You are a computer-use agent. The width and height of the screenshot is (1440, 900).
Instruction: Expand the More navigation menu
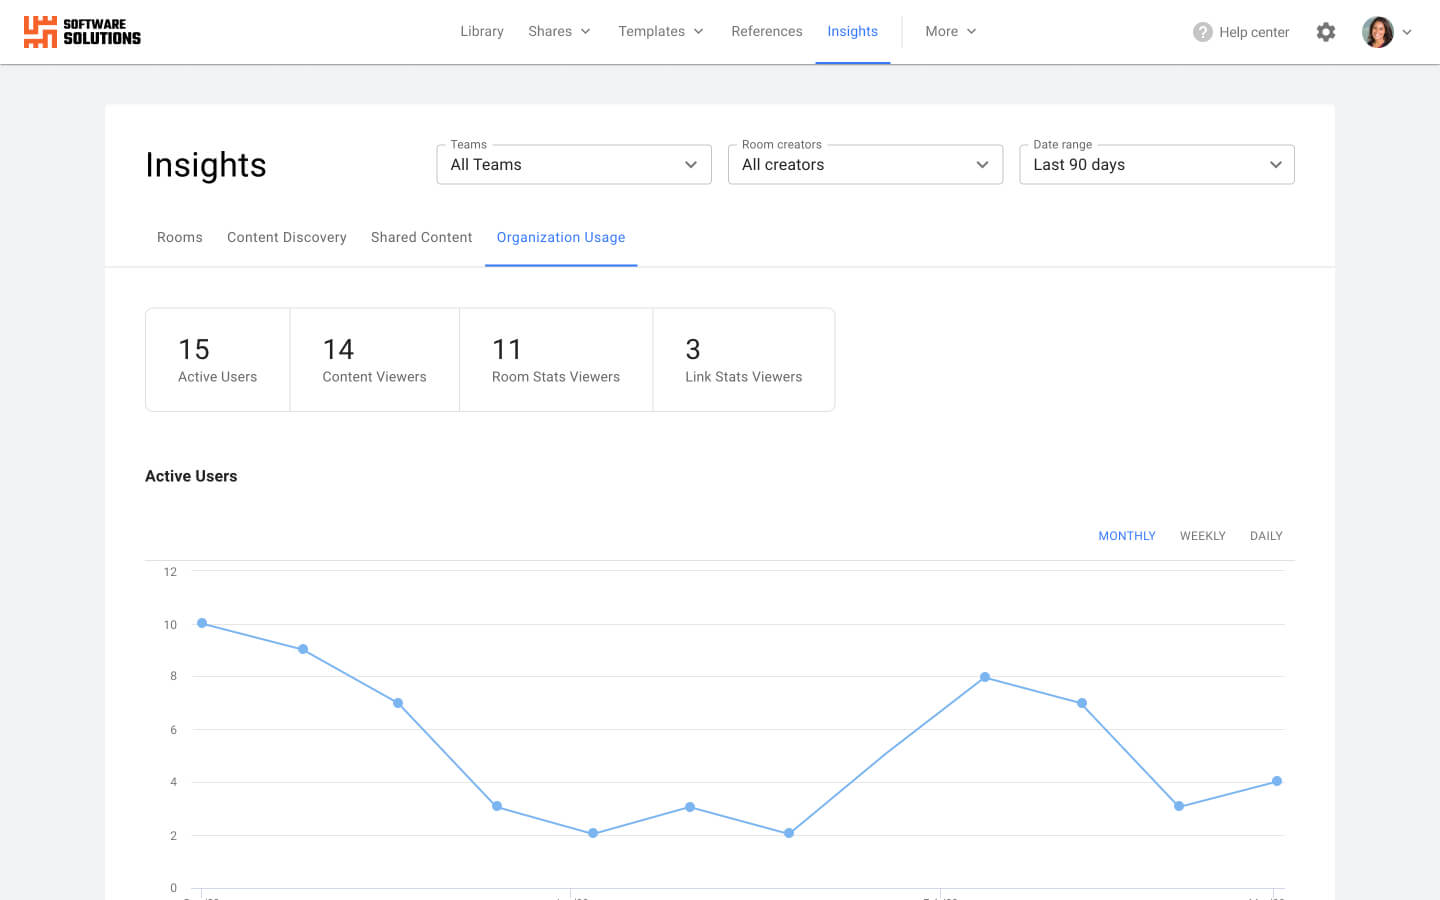pyautogui.click(x=949, y=31)
